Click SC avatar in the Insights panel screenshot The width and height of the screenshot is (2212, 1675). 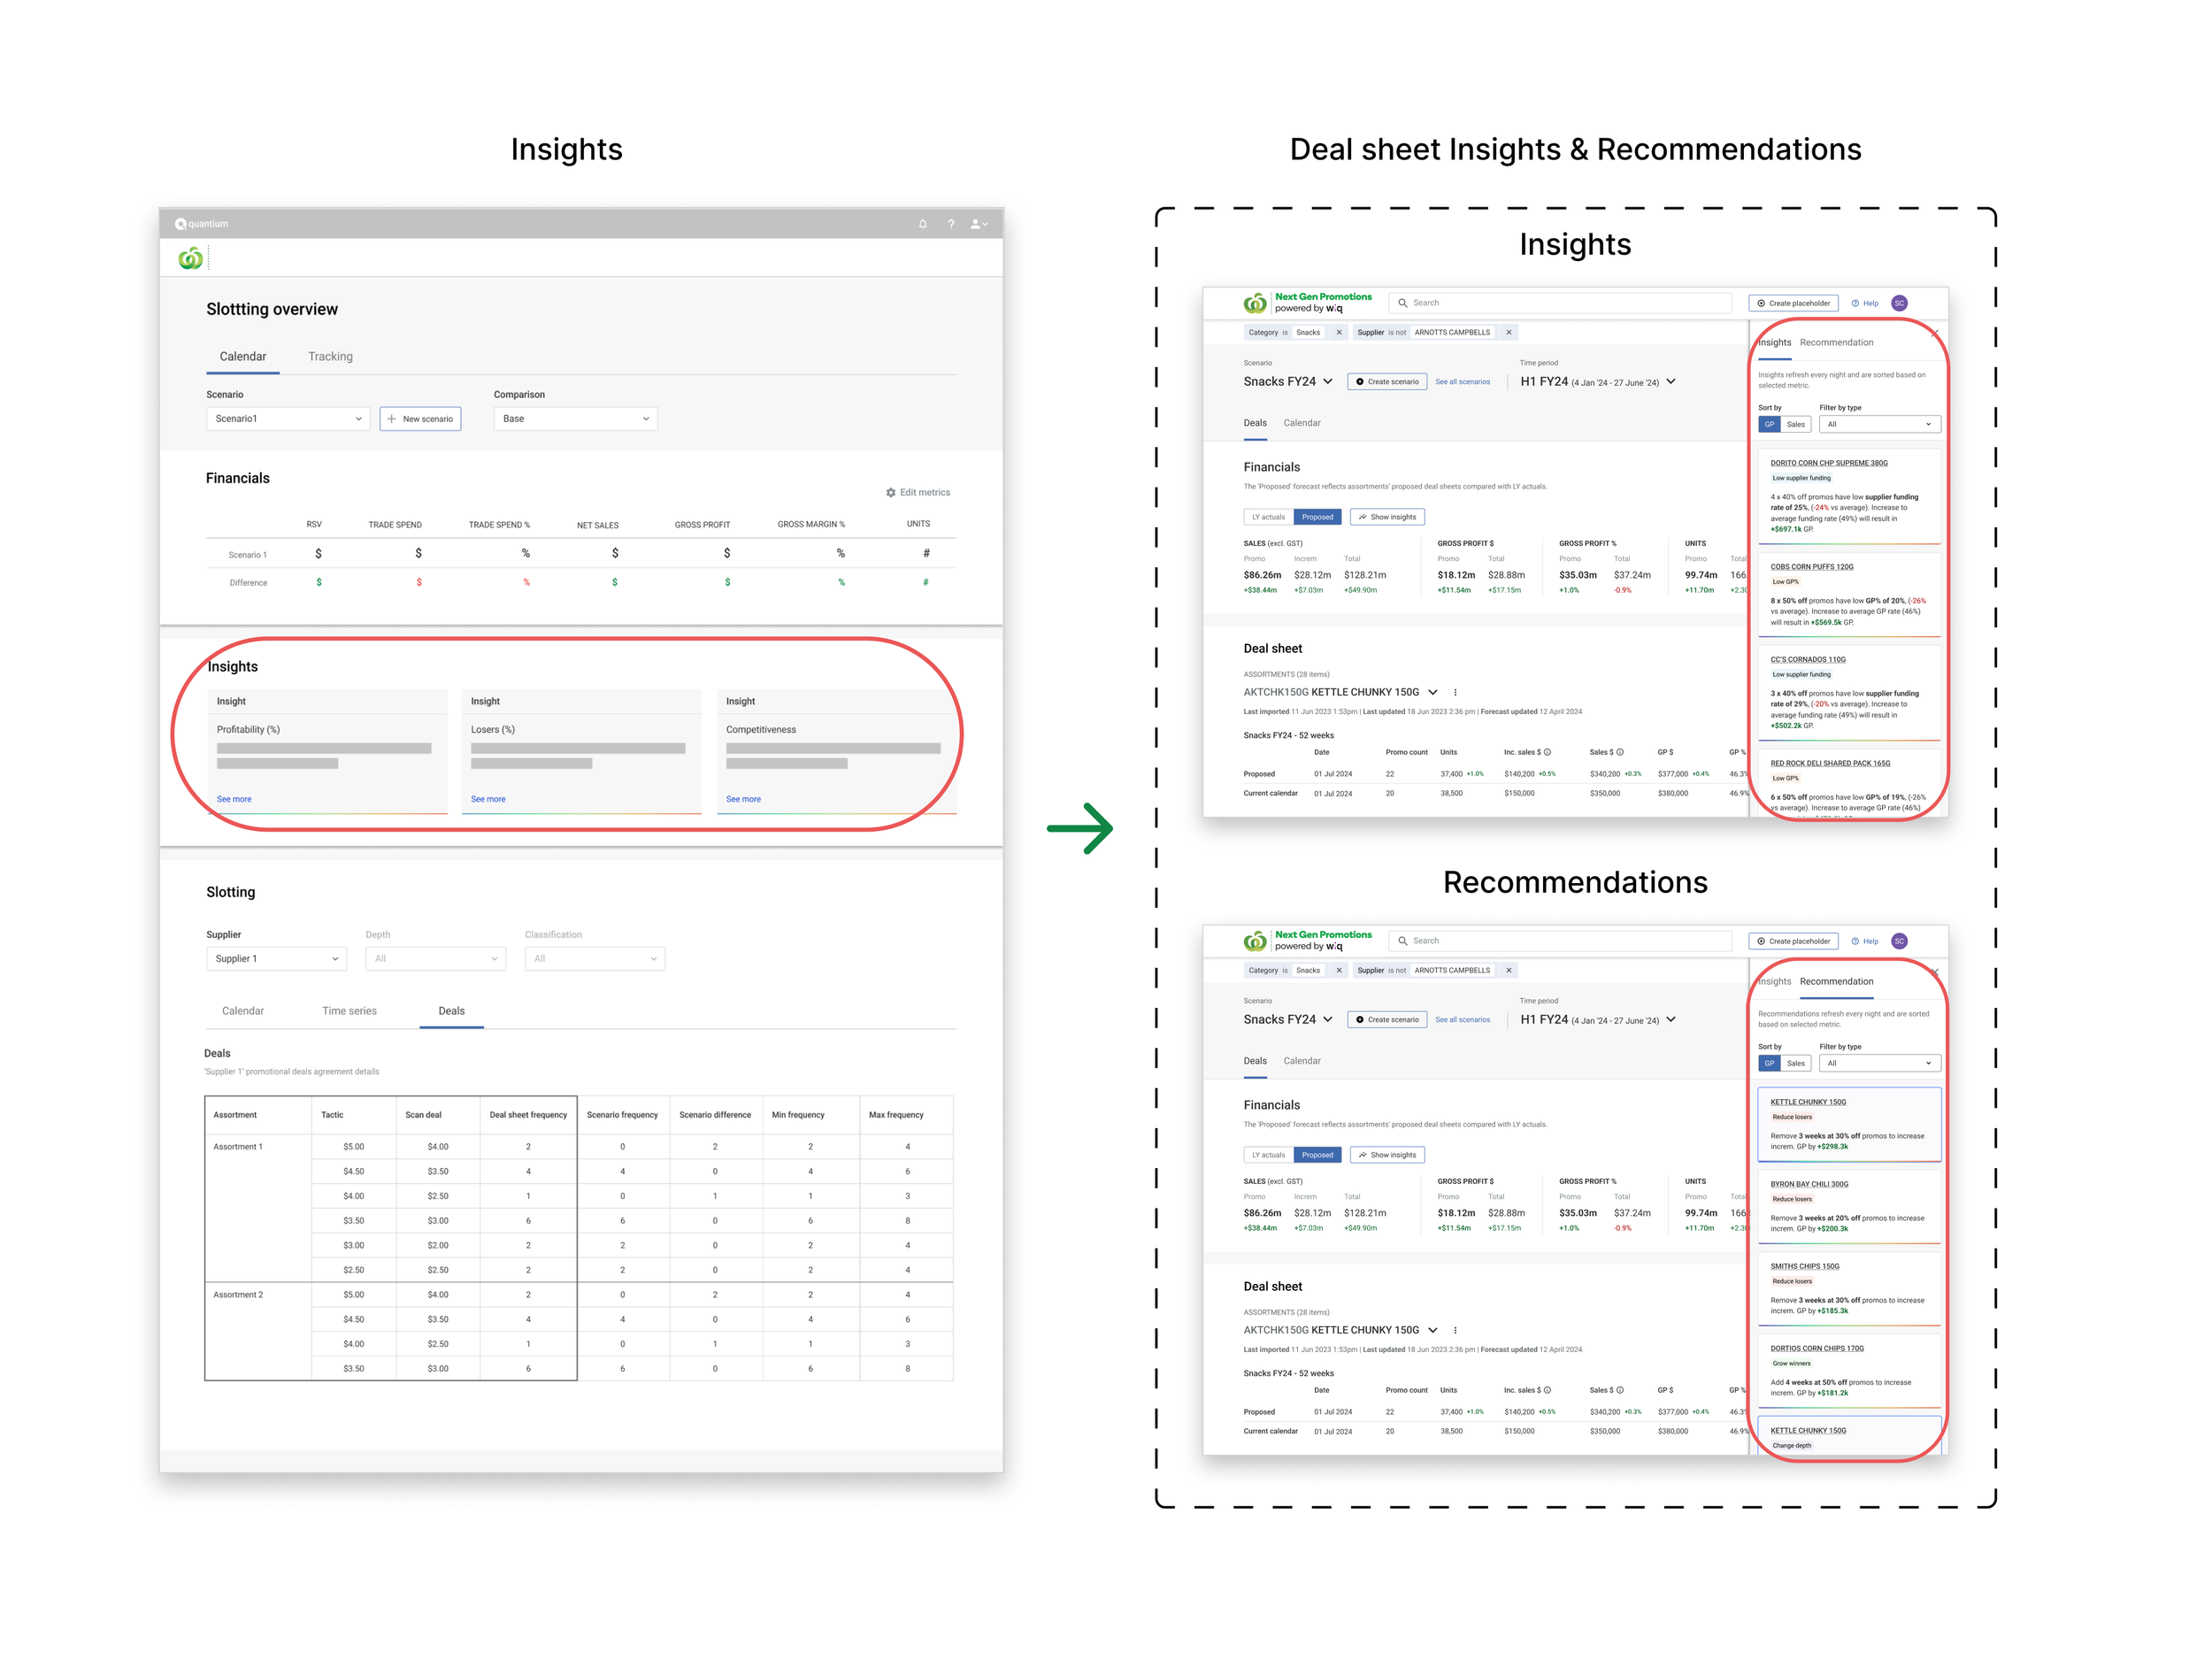pos(1899,303)
